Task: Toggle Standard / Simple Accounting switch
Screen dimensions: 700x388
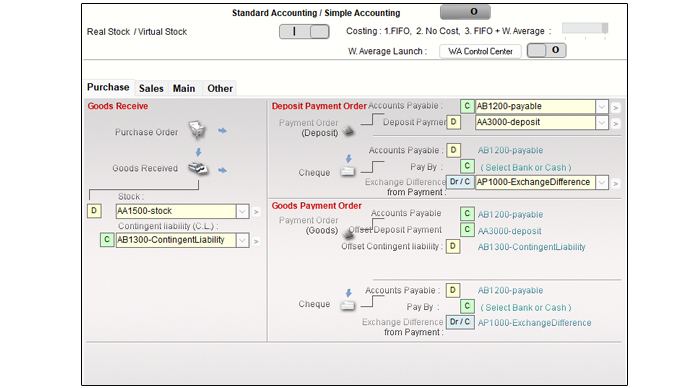Action: [x=465, y=12]
